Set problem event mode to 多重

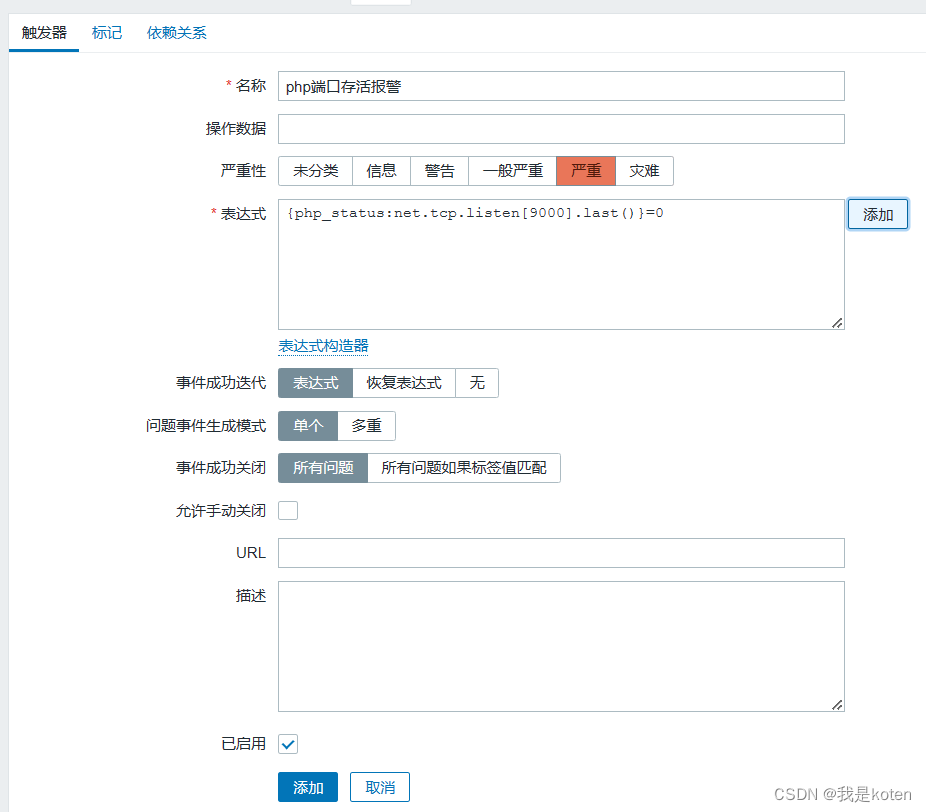pos(366,426)
